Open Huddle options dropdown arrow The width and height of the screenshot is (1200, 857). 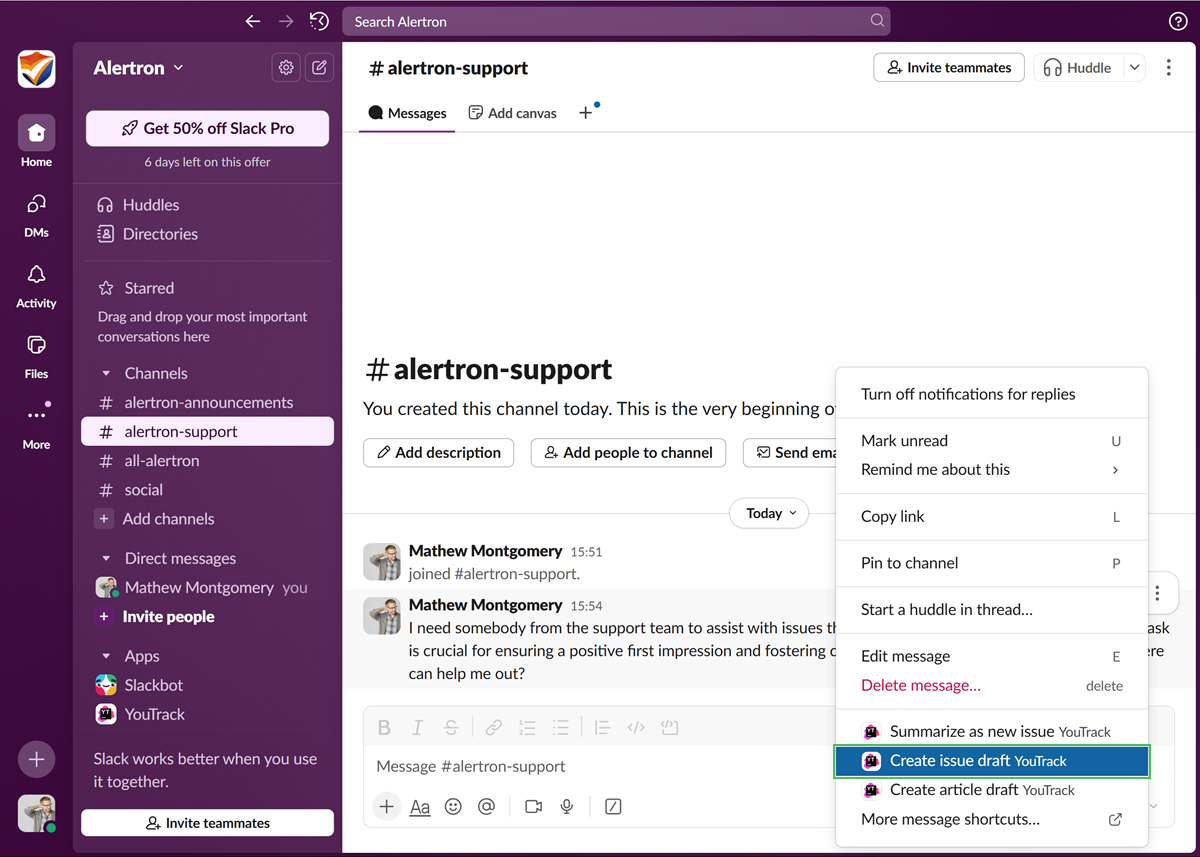point(1134,68)
